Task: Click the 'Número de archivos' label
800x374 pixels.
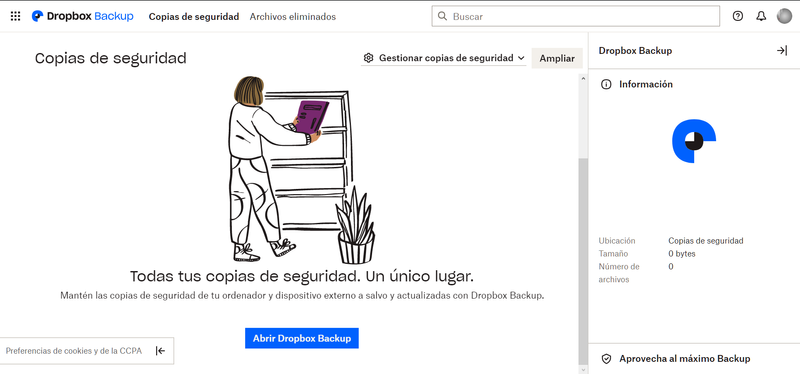Action: pos(619,273)
